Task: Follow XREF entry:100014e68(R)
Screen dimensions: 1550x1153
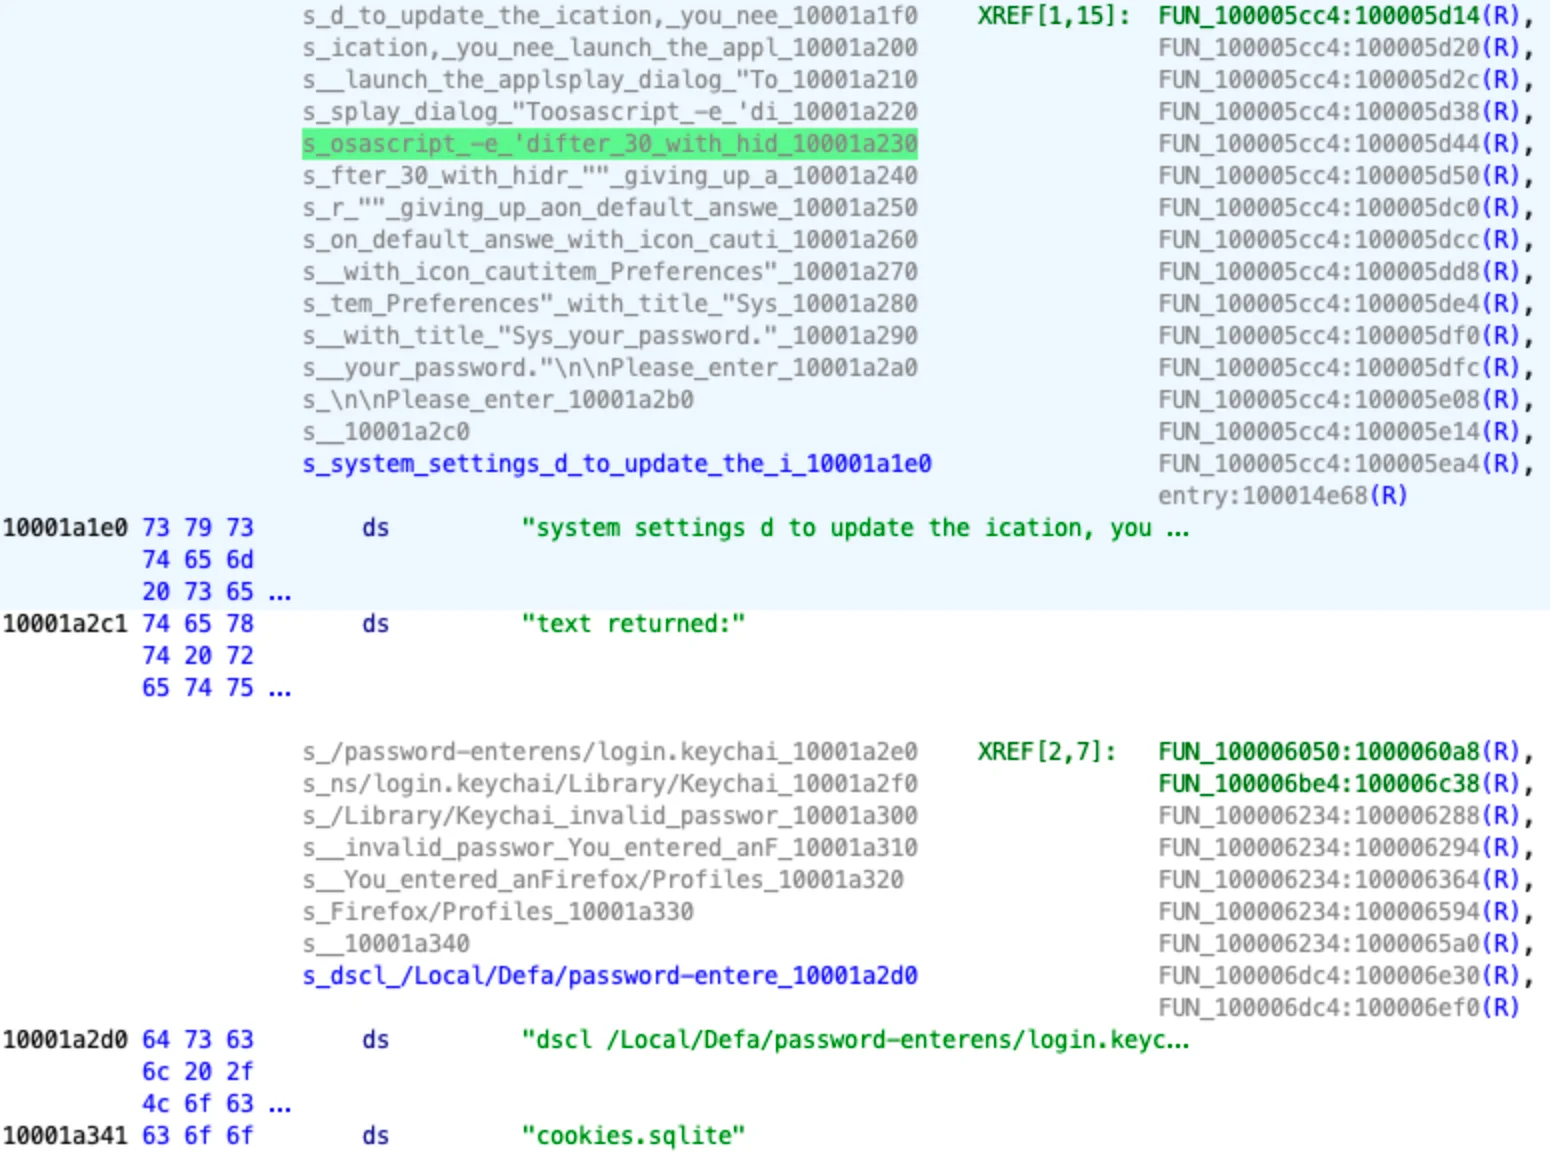Action: click(x=1283, y=496)
